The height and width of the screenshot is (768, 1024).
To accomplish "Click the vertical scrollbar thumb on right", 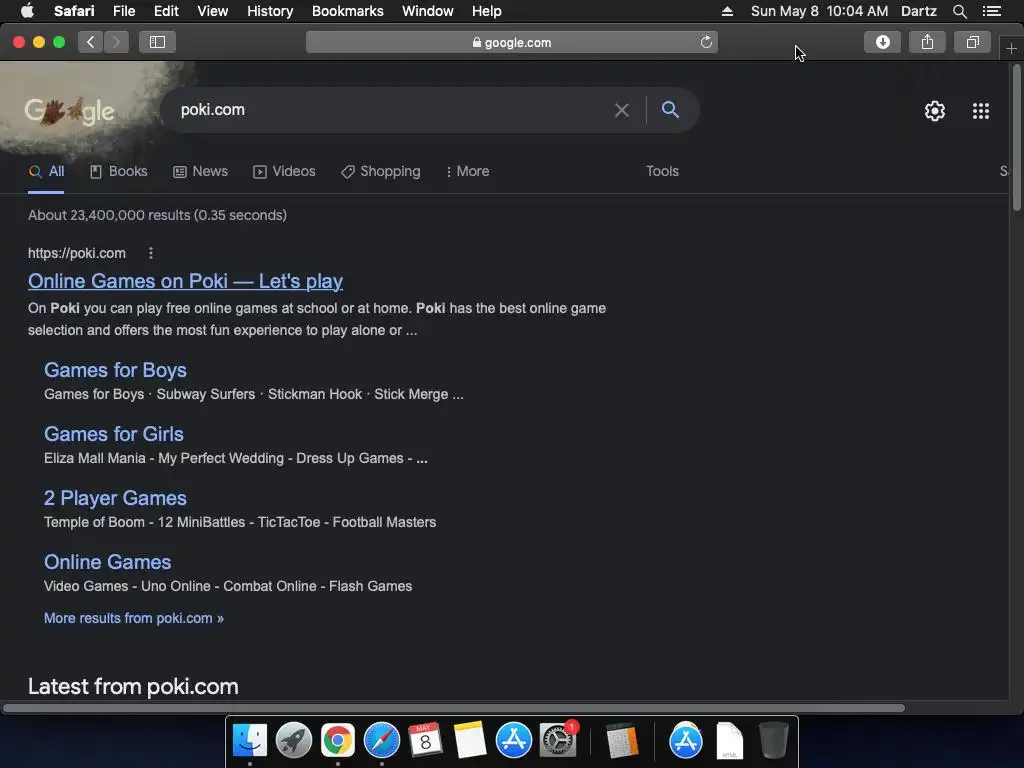I will (1016, 137).
